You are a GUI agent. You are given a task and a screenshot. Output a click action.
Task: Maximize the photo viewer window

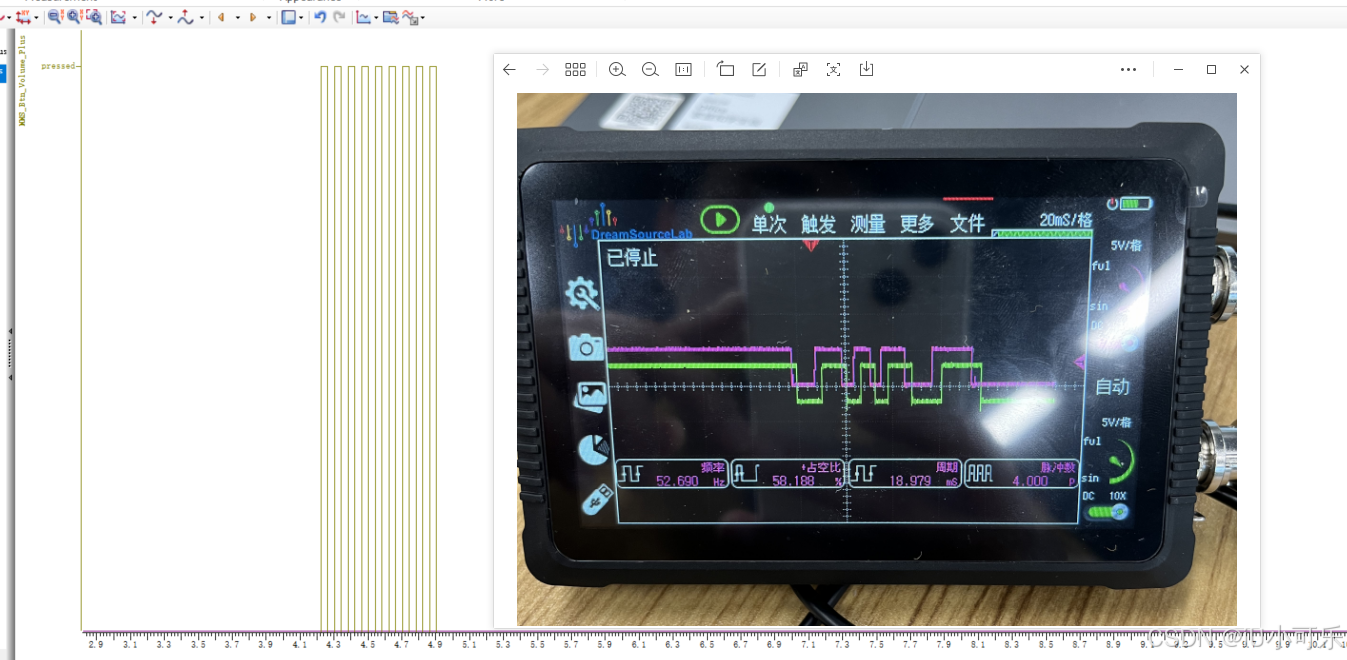tap(1211, 69)
